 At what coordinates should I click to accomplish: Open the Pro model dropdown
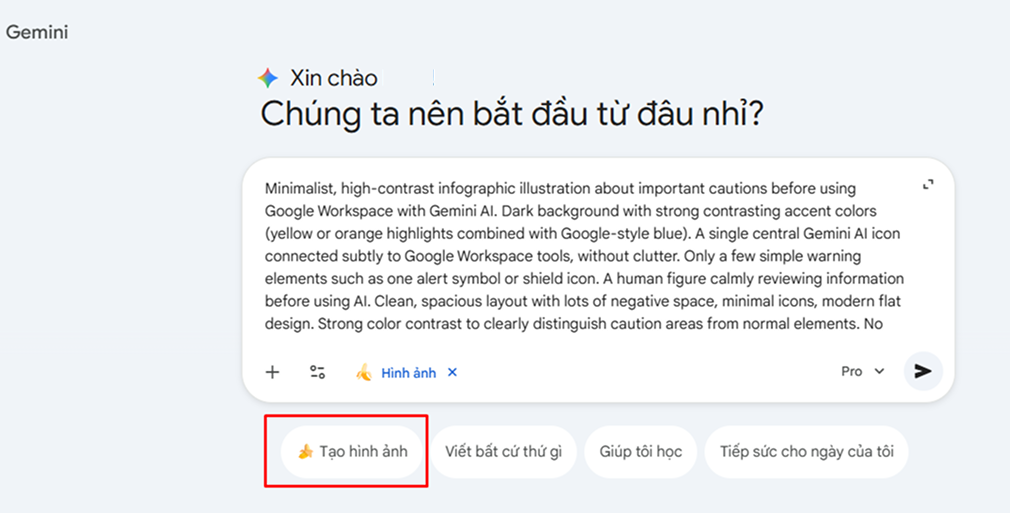[x=862, y=371]
